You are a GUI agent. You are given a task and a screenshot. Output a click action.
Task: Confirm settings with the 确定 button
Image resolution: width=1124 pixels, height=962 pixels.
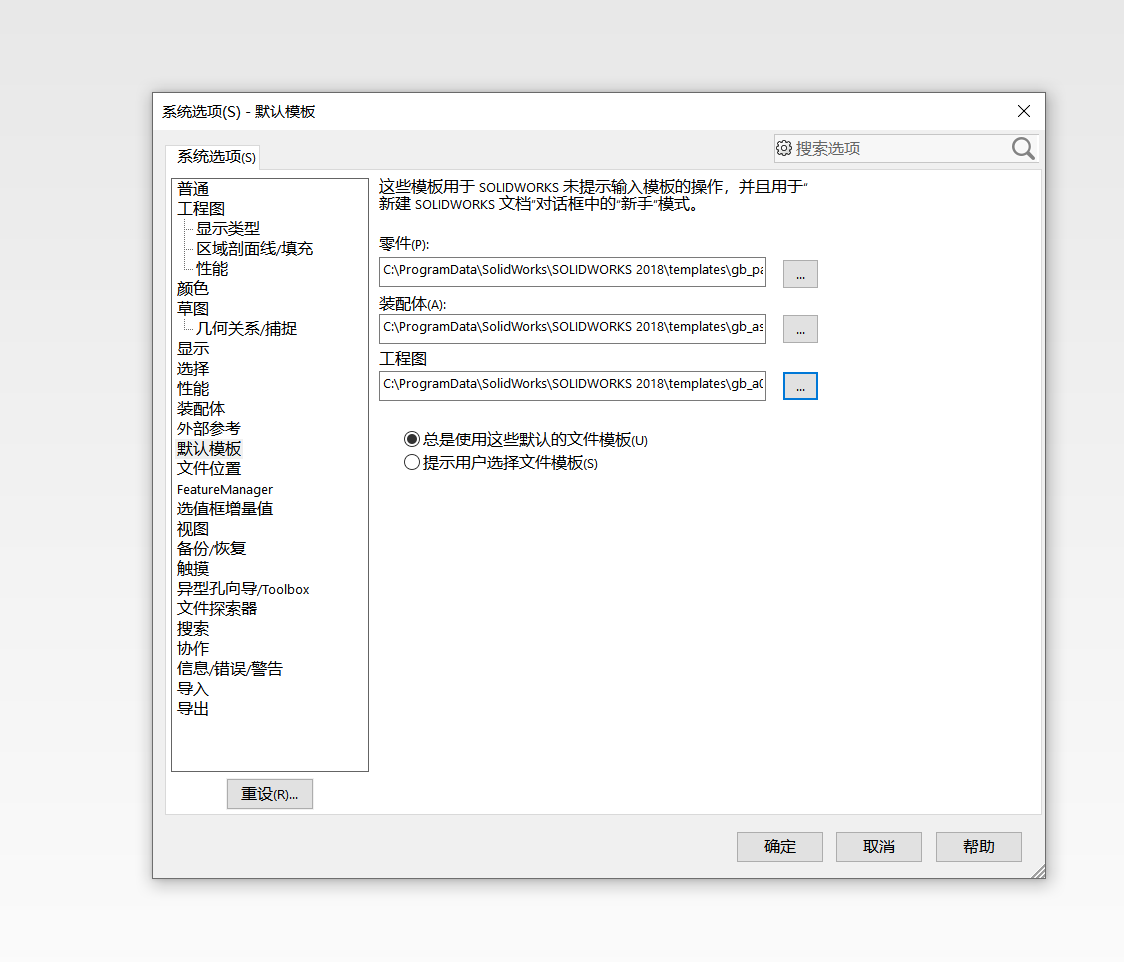point(780,847)
